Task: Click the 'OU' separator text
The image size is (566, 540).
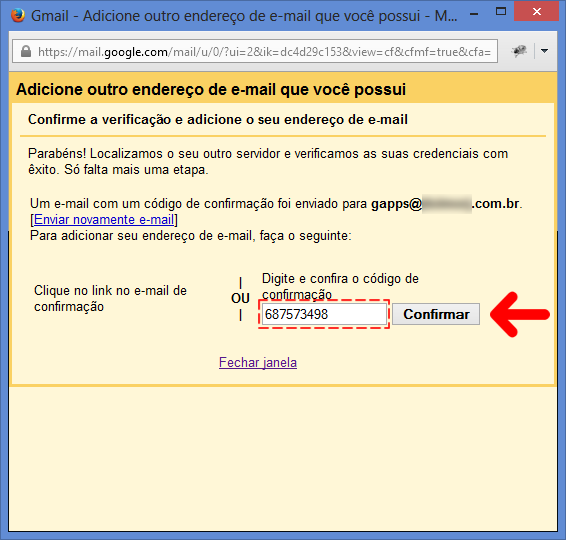Action: point(240,299)
